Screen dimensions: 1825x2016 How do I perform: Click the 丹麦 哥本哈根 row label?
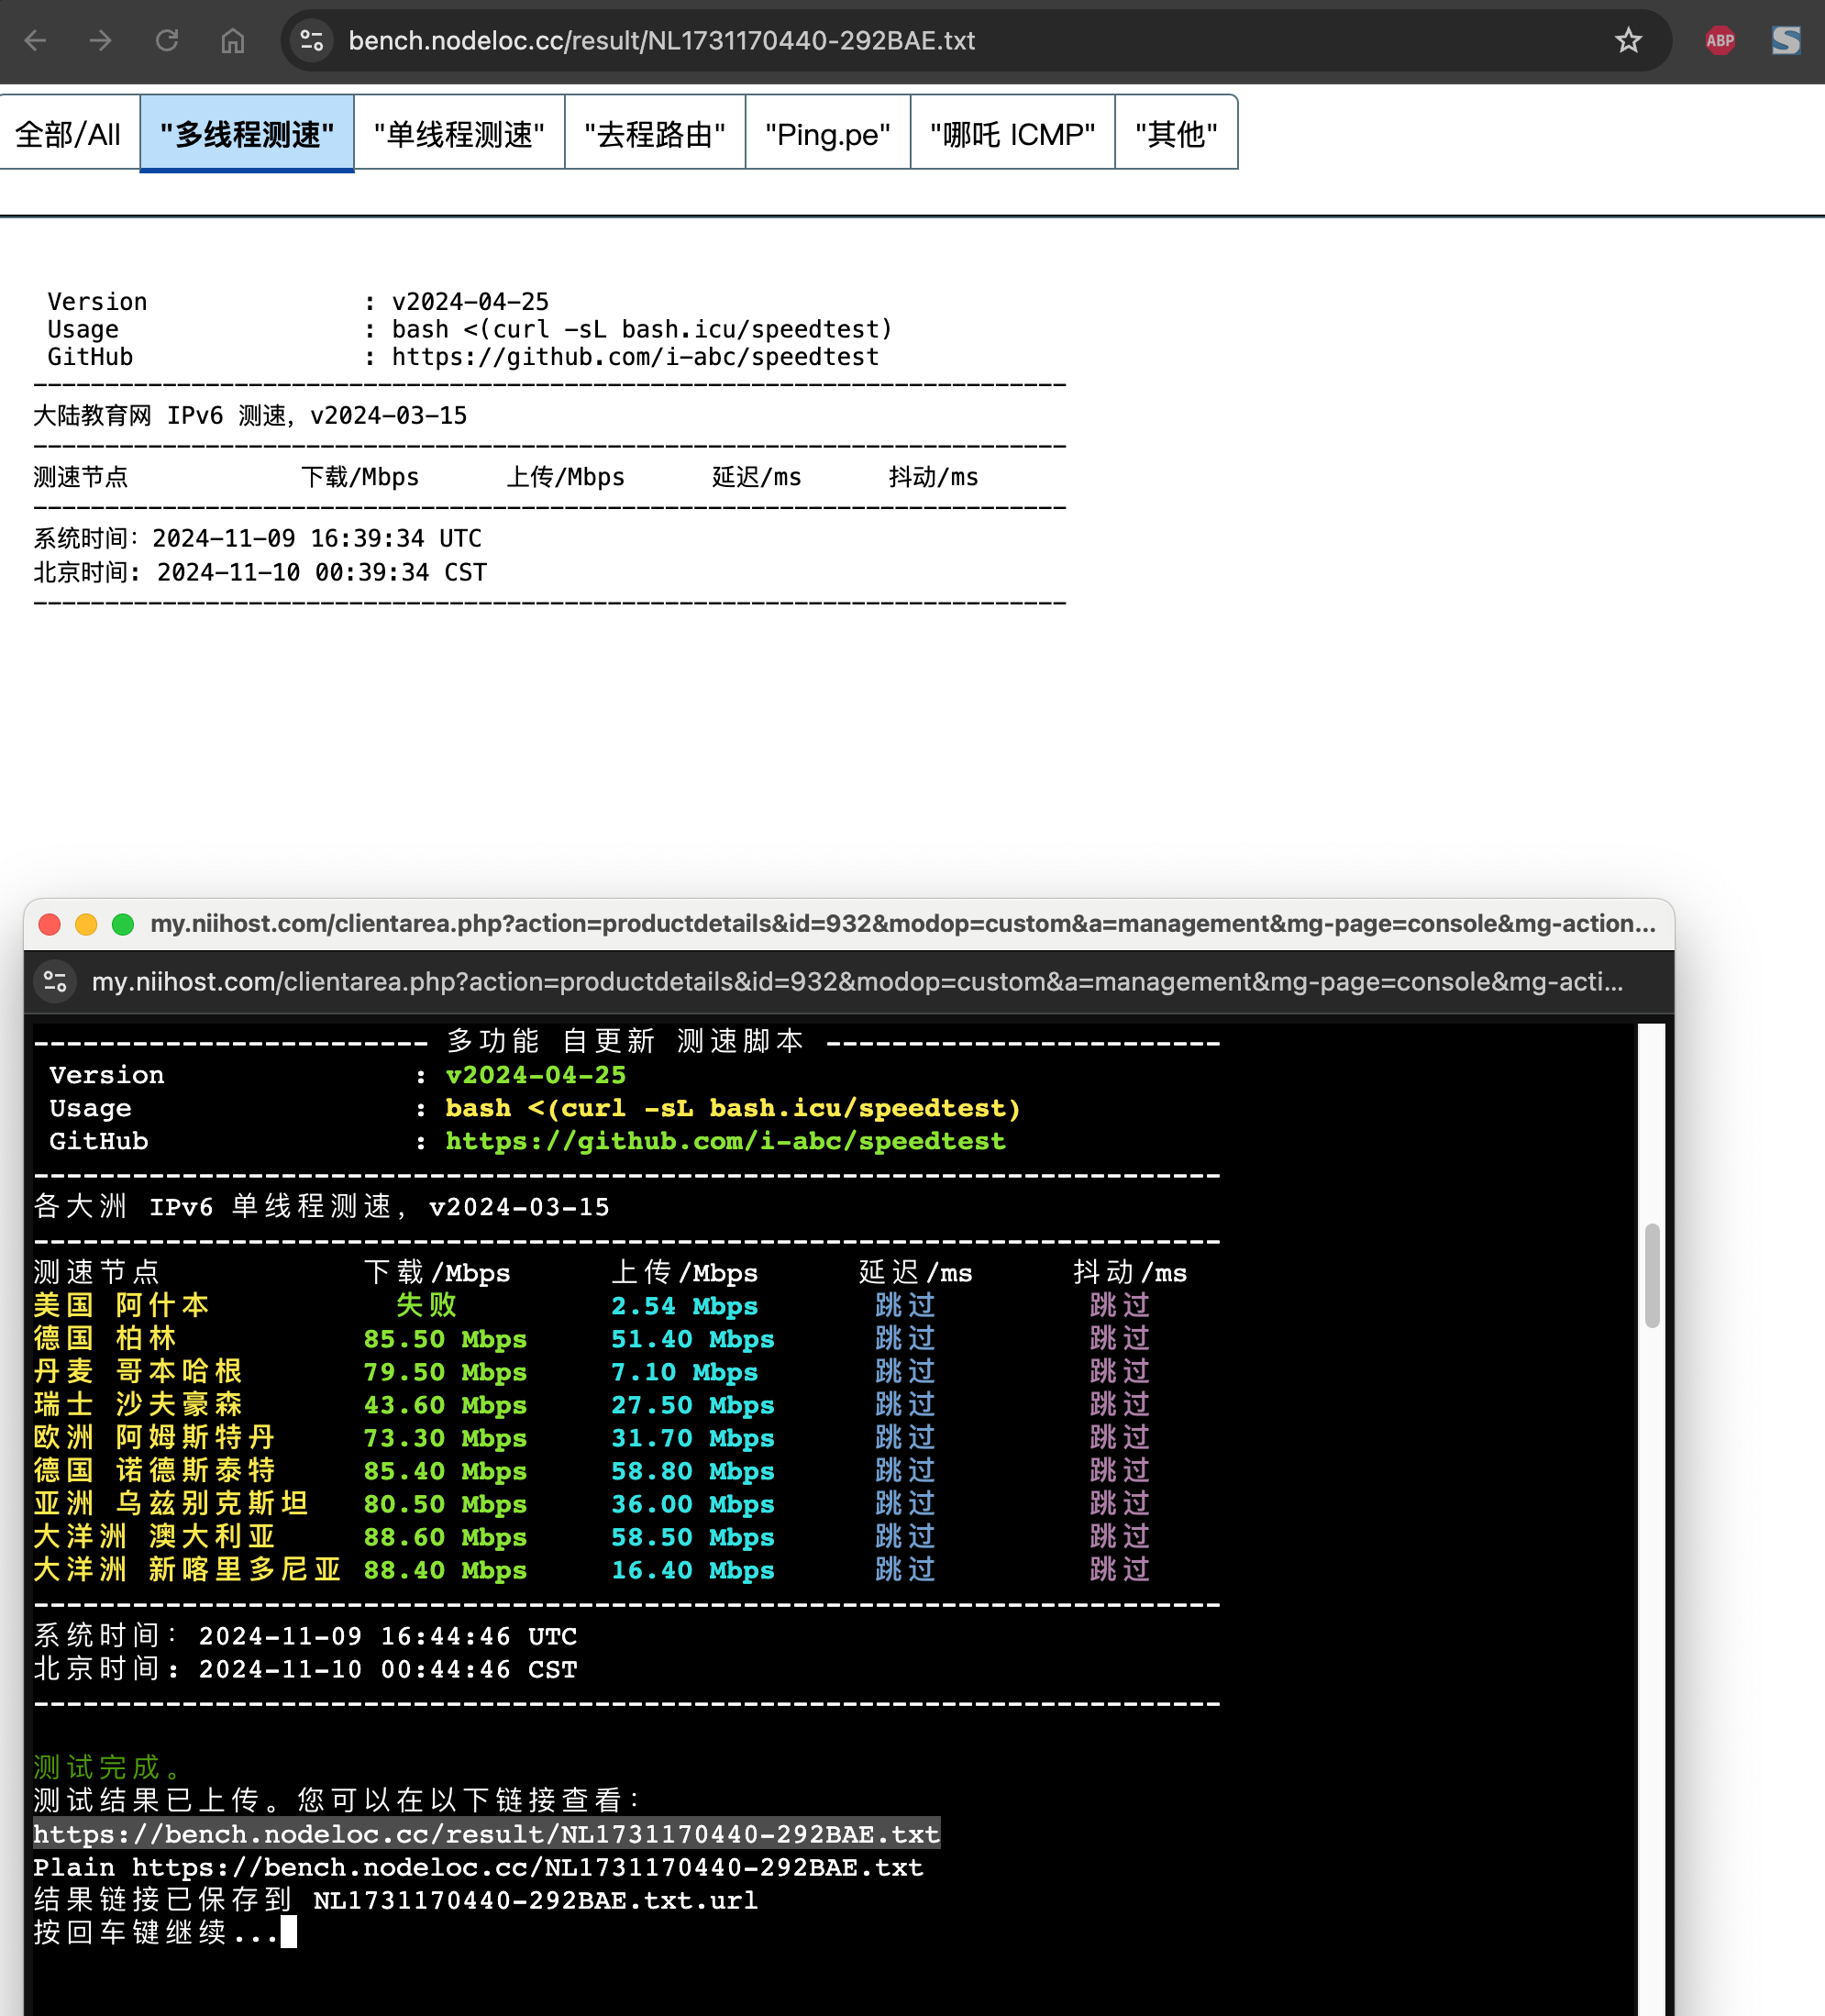coord(138,1371)
